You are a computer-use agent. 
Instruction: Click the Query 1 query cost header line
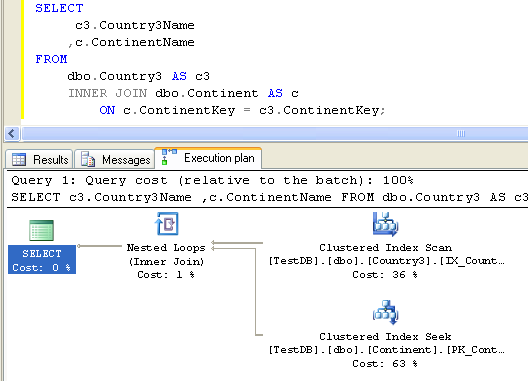[x=212, y=180]
